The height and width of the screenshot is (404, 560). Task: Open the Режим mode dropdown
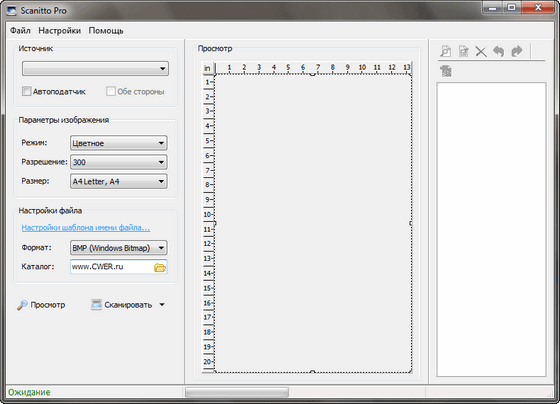(x=119, y=143)
